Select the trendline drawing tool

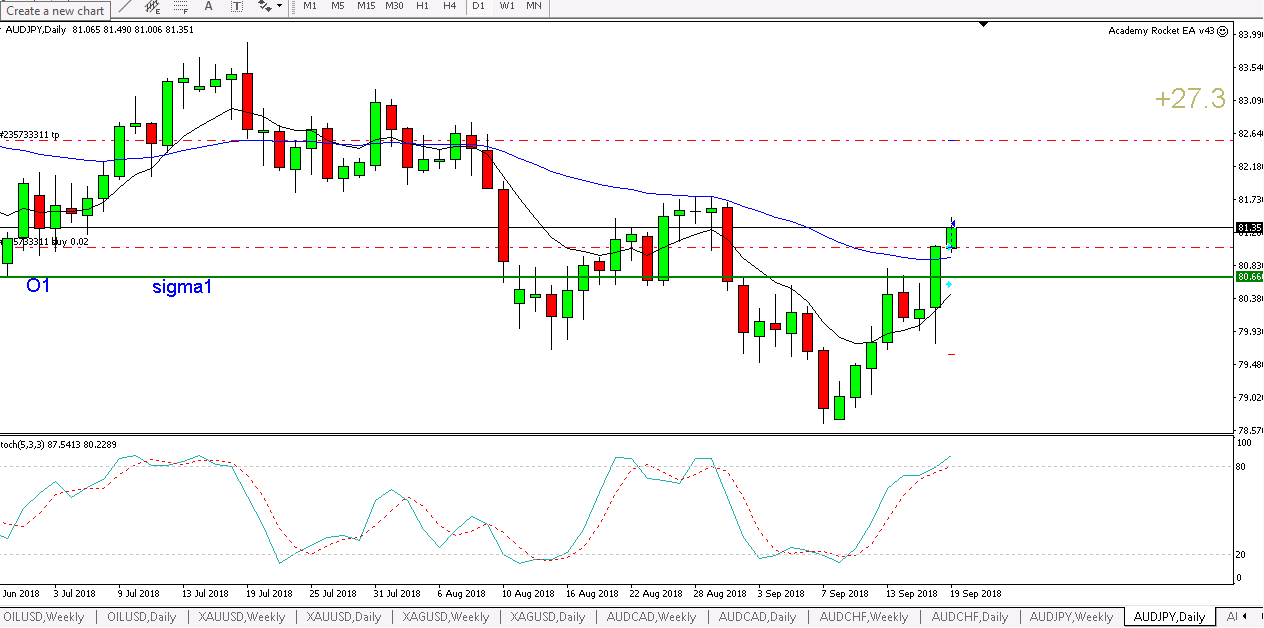click(x=124, y=6)
